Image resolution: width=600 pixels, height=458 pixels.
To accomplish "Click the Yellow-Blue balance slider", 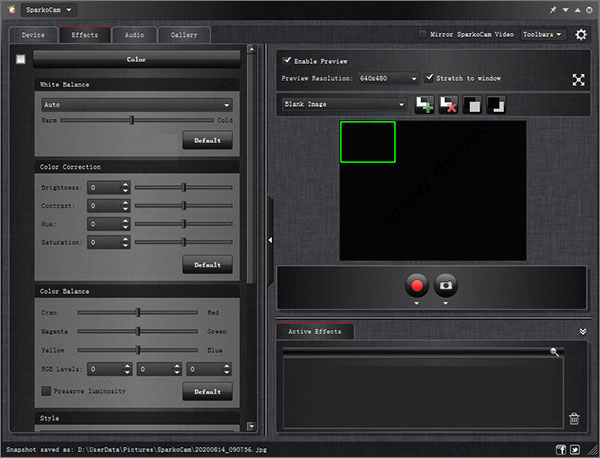I will pos(138,350).
